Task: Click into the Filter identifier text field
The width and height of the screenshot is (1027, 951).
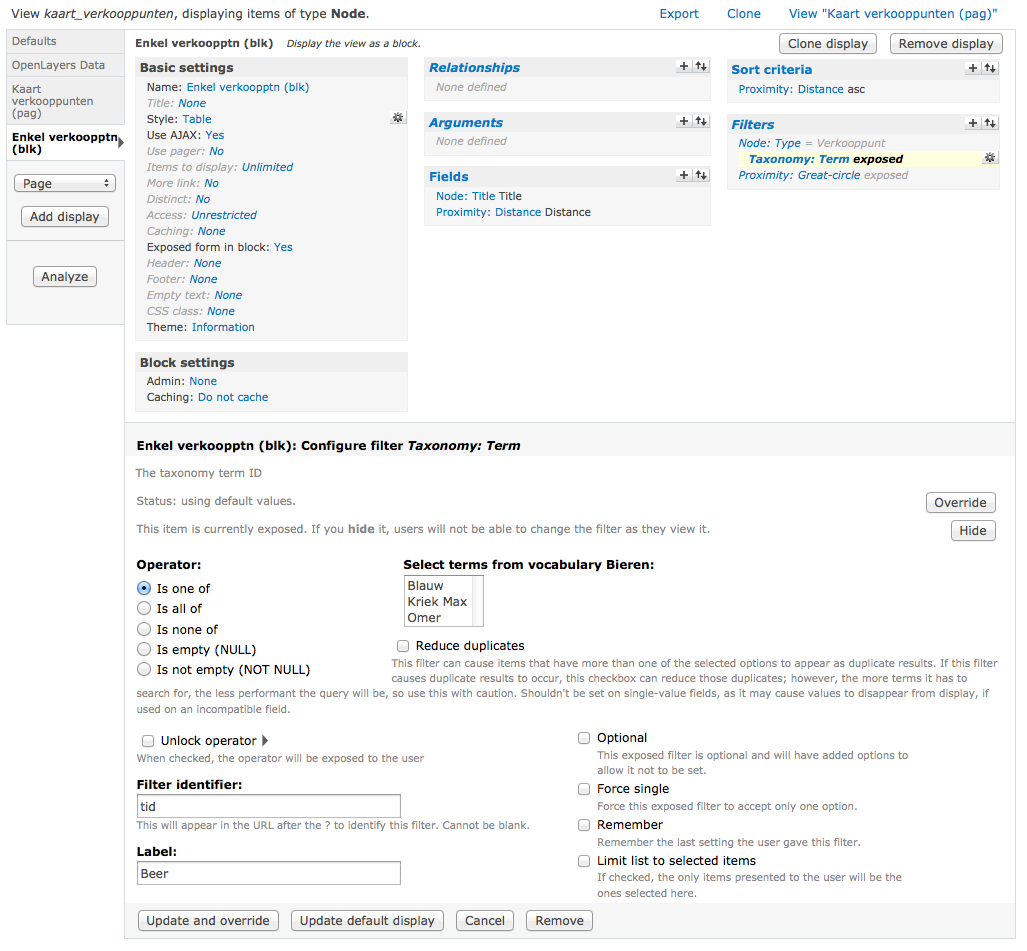Action: (269, 806)
